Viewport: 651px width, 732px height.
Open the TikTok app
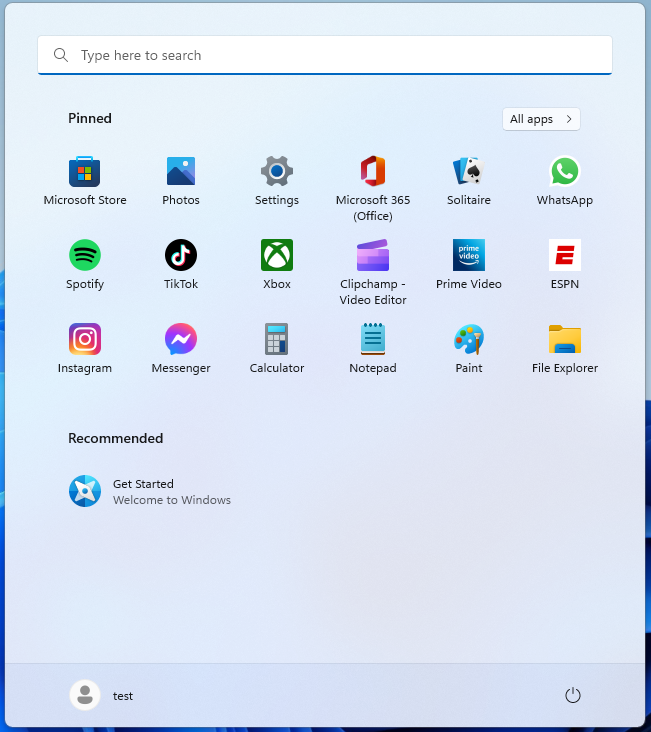click(x=181, y=265)
